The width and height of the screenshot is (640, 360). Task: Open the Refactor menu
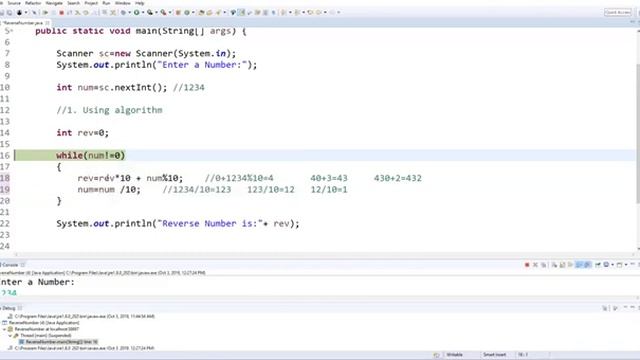33,3
